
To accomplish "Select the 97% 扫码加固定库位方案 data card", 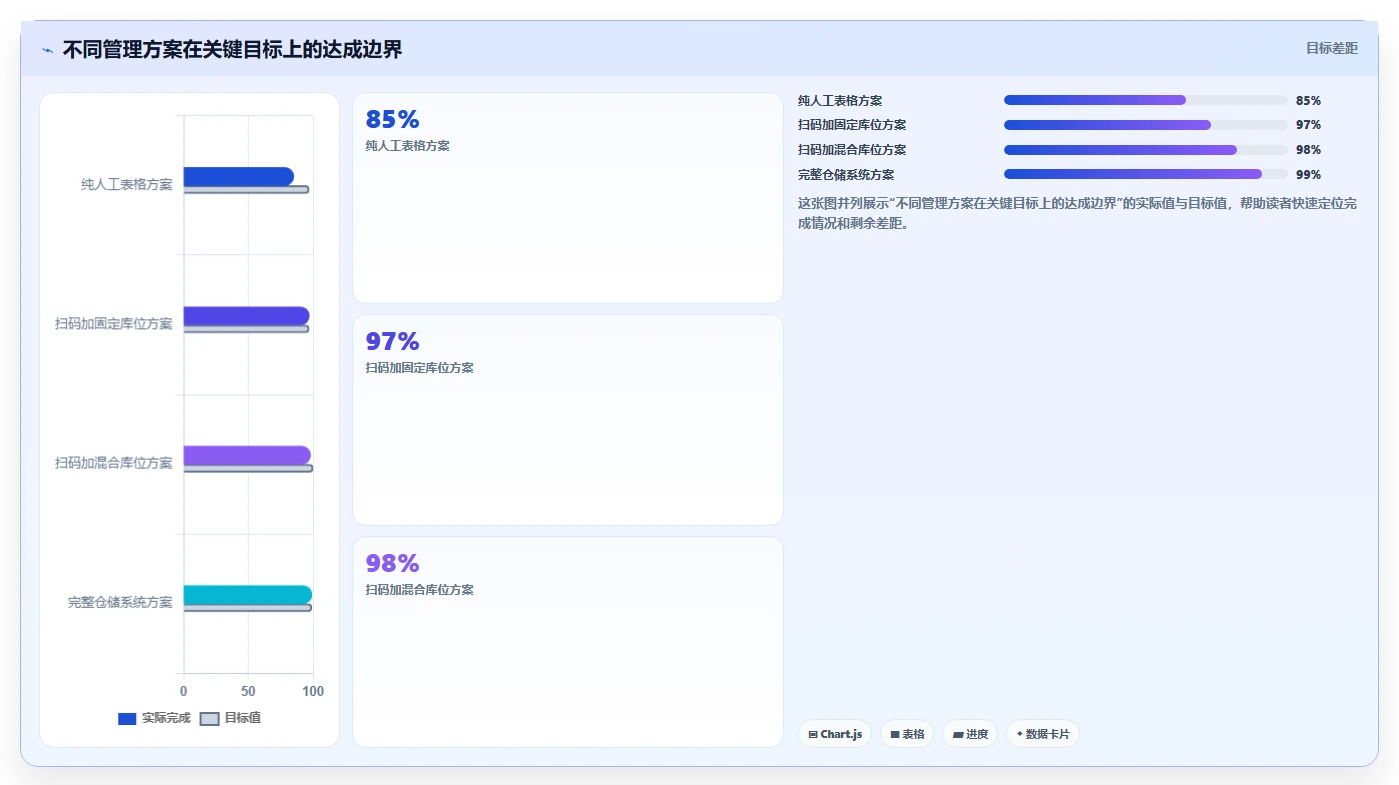I will tap(568, 420).
